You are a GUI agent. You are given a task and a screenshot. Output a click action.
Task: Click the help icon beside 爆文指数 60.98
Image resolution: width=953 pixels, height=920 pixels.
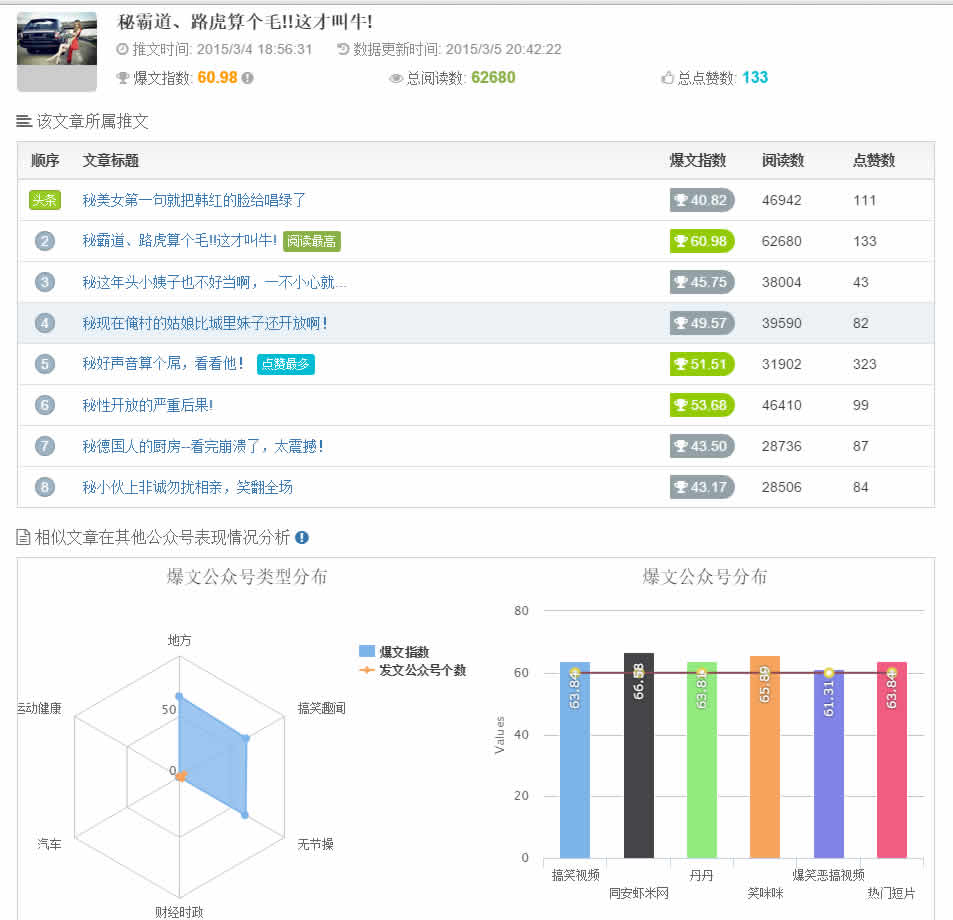(x=247, y=78)
